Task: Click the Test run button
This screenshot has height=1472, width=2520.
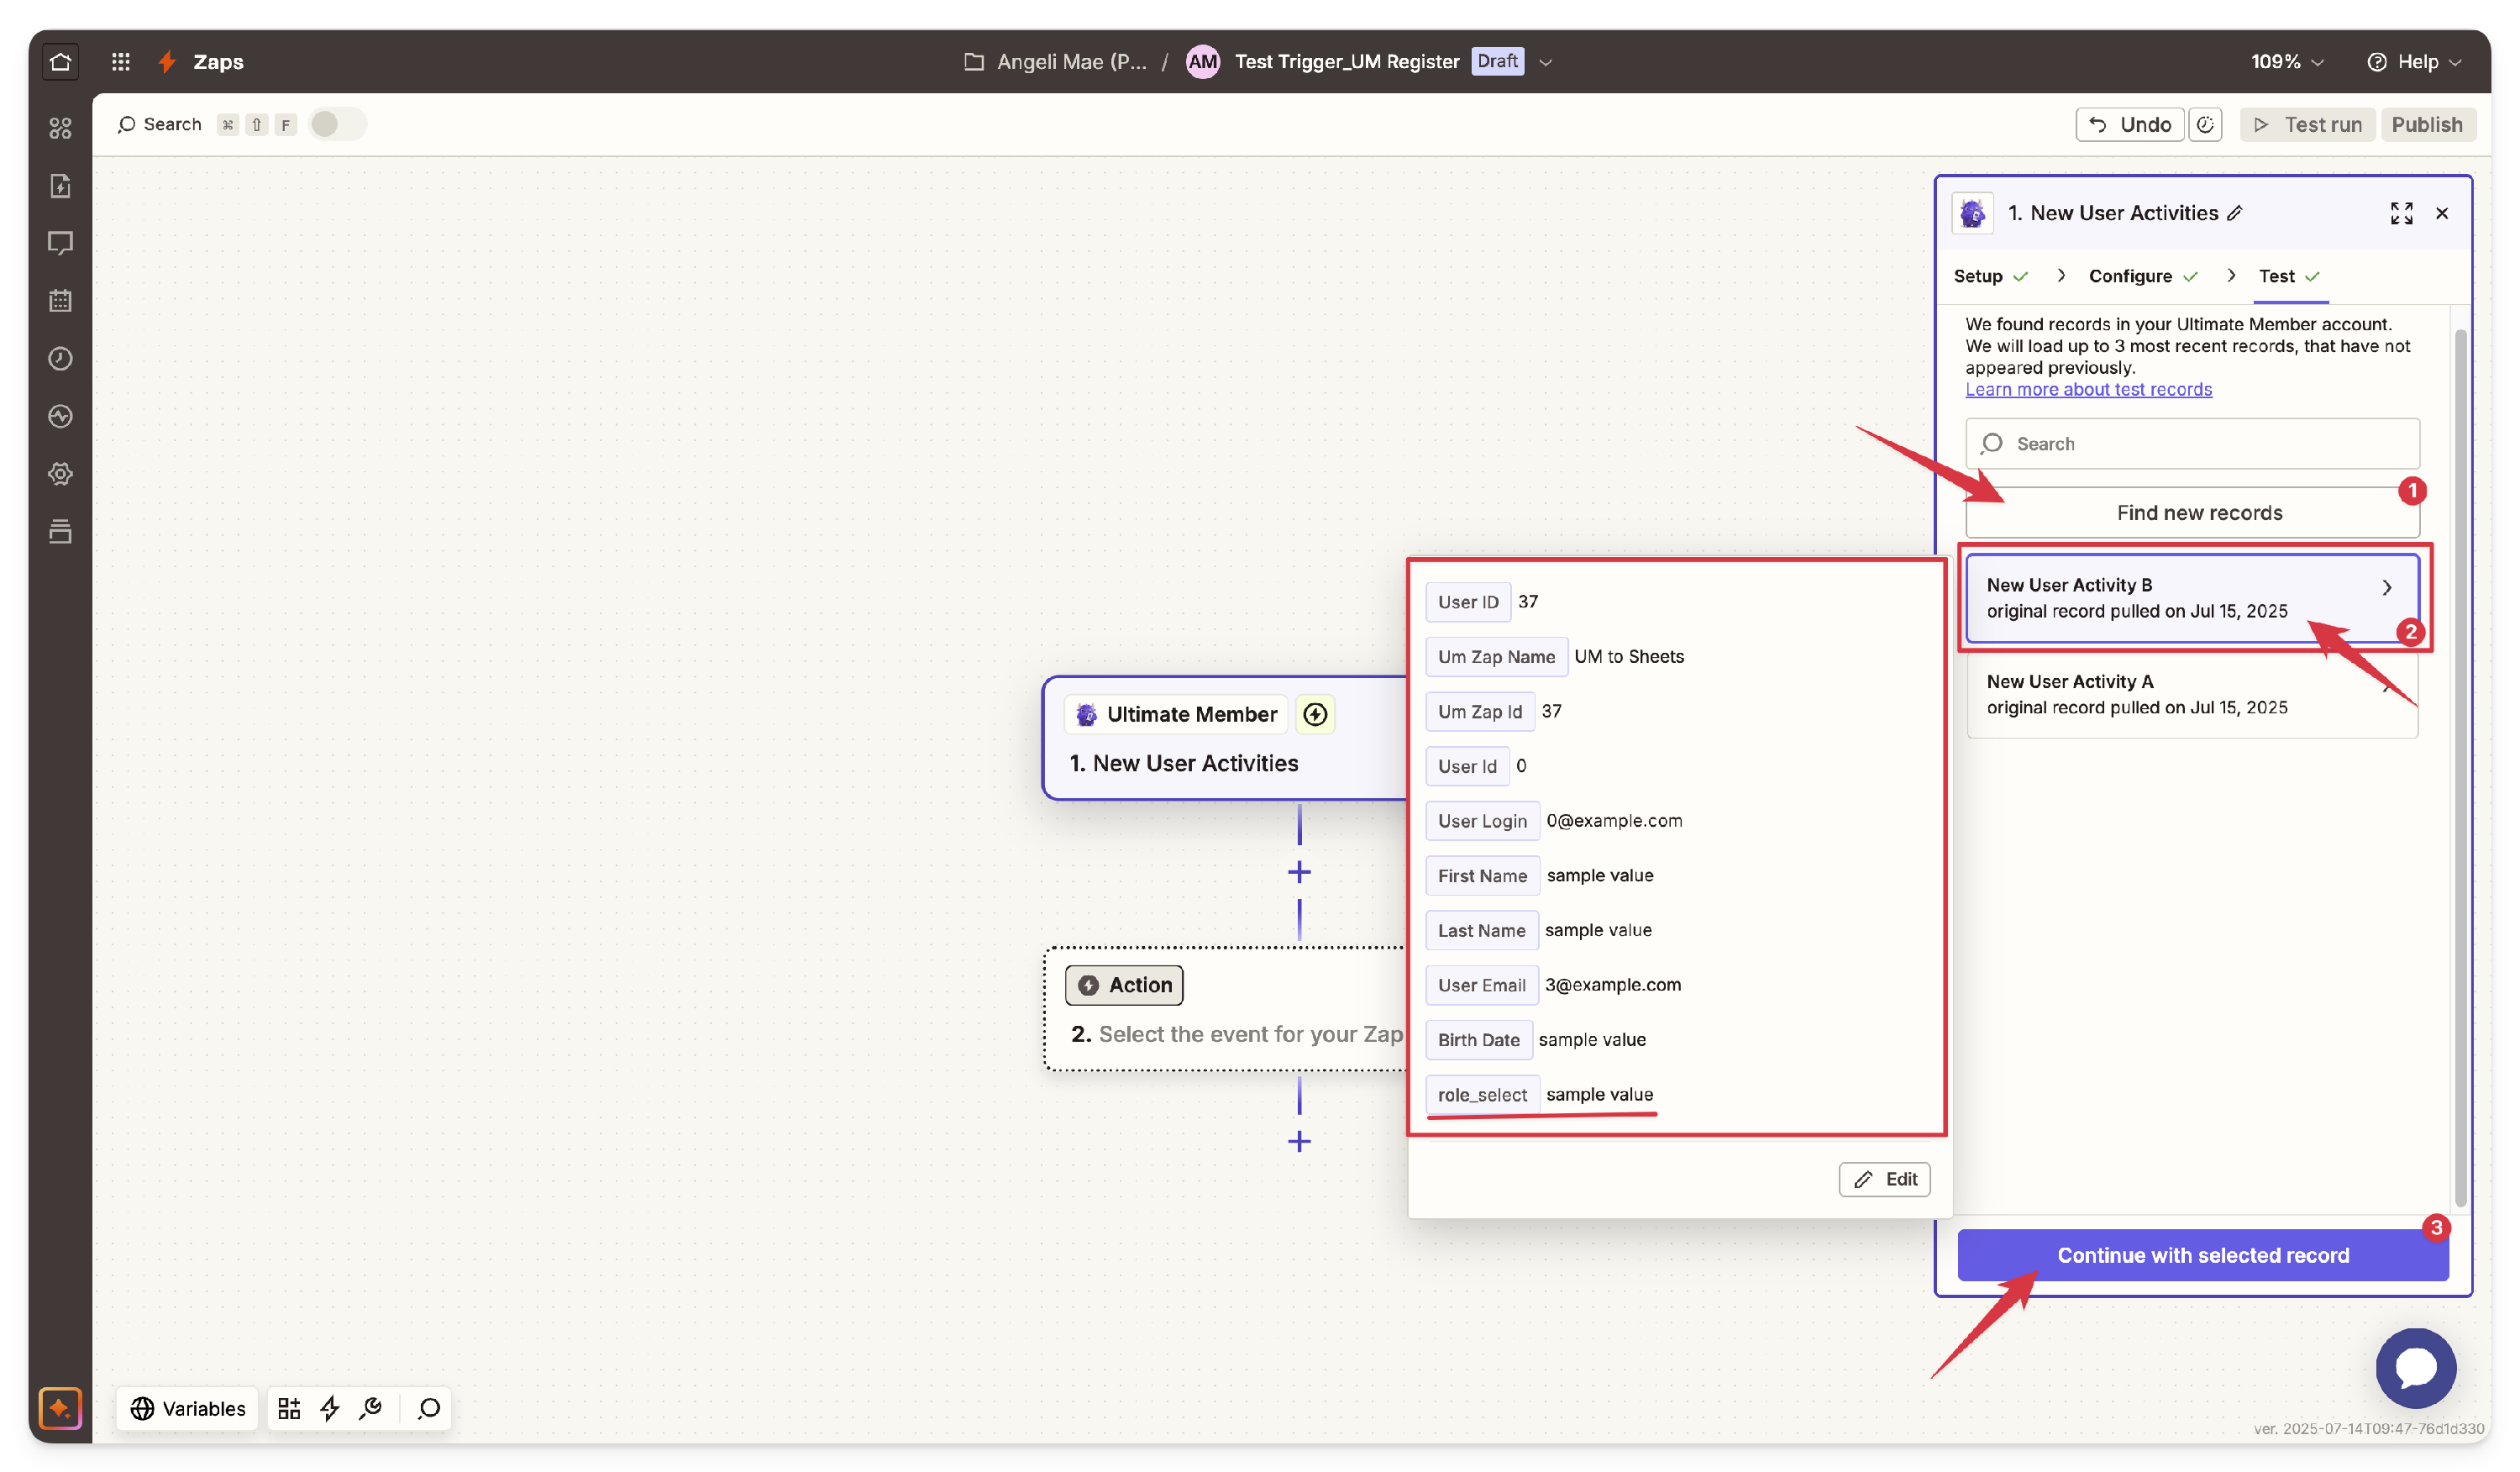Action: tap(2307, 125)
